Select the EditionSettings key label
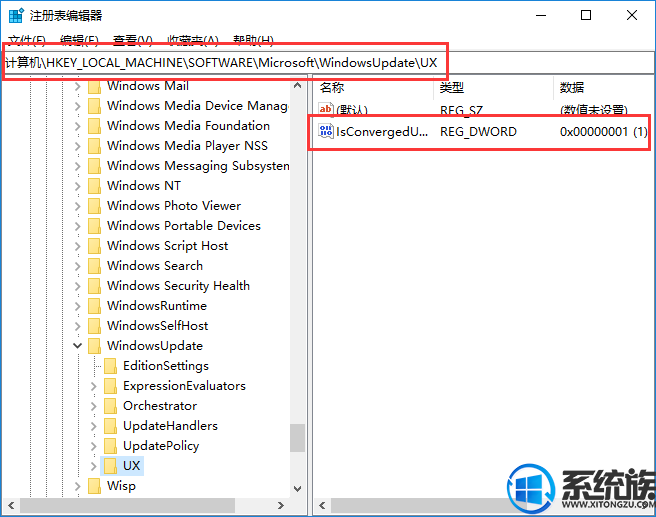This screenshot has height=517, width=656. click(166, 366)
